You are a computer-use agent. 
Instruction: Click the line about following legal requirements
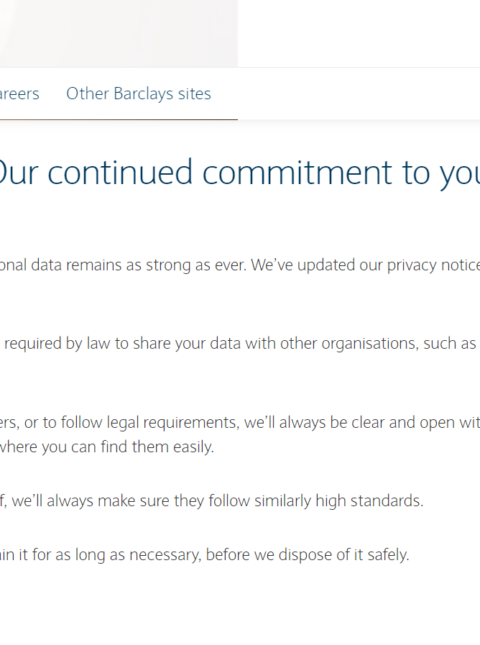pos(240,422)
